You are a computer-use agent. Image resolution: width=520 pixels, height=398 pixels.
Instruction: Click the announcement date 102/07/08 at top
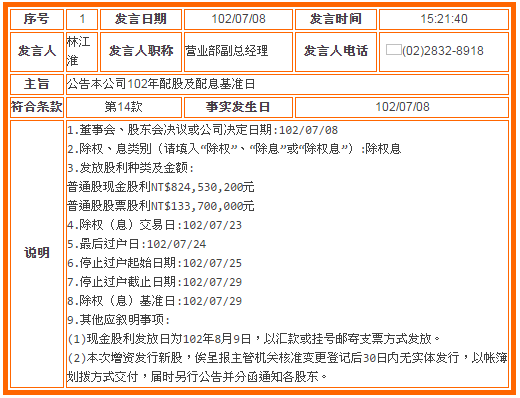click(238, 19)
